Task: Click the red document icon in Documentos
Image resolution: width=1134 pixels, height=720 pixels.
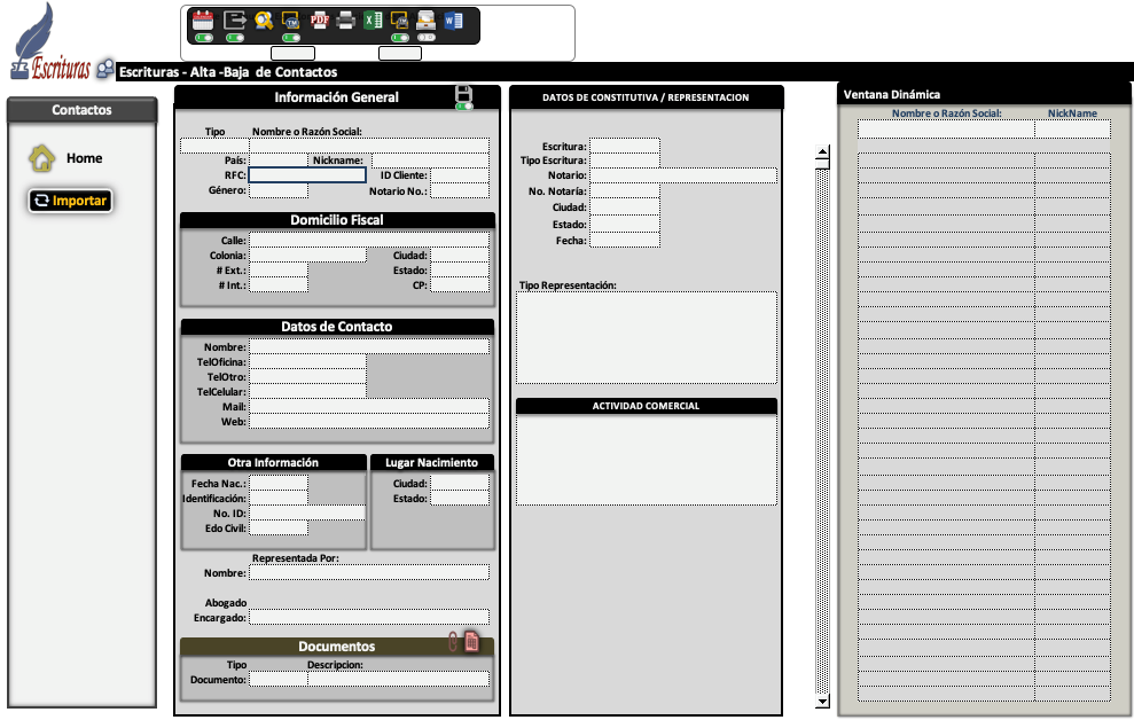Action: pyautogui.click(x=472, y=643)
